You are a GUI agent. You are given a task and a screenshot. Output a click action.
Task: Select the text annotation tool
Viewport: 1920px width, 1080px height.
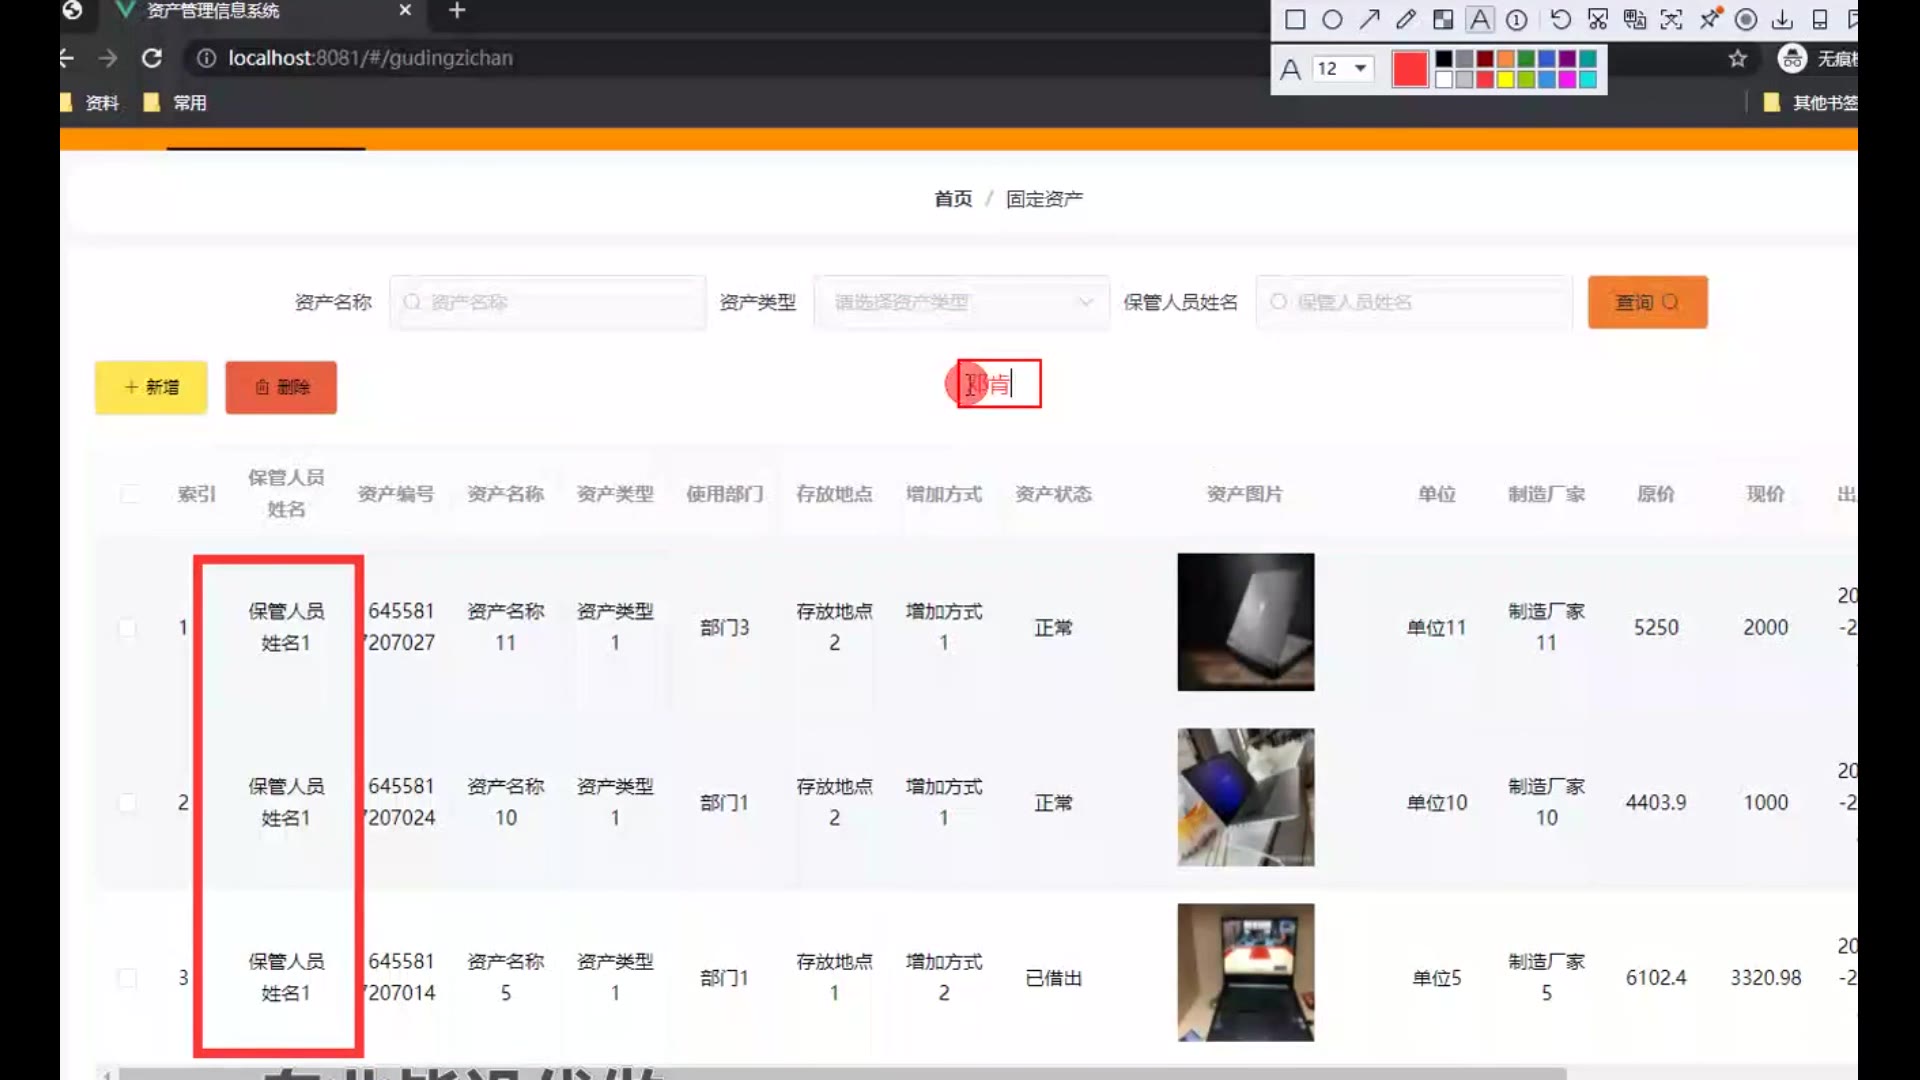click(1480, 19)
